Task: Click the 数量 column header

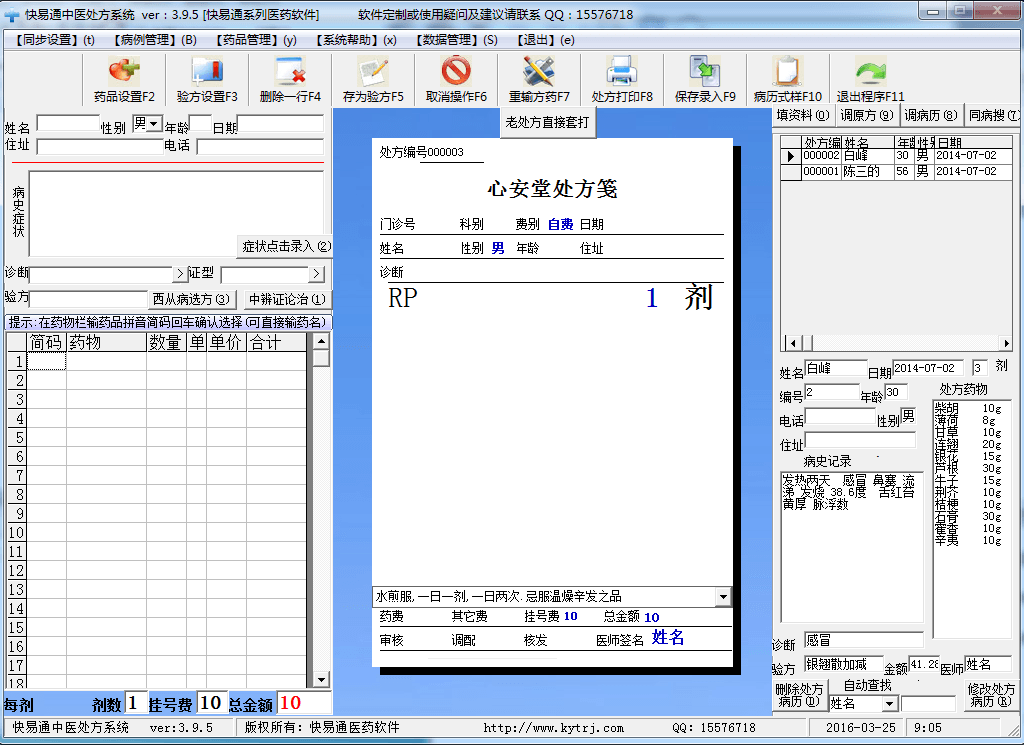Action: click(166, 342)
